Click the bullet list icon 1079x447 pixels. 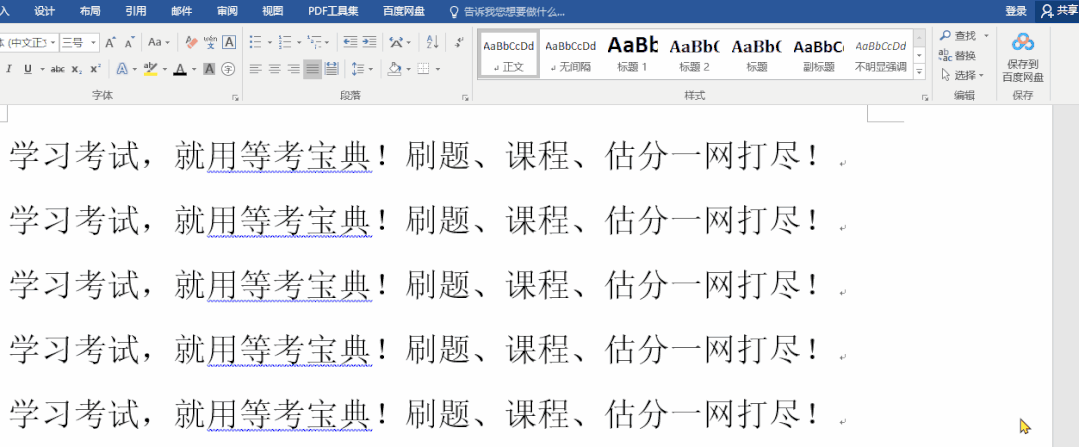point(255,43)
